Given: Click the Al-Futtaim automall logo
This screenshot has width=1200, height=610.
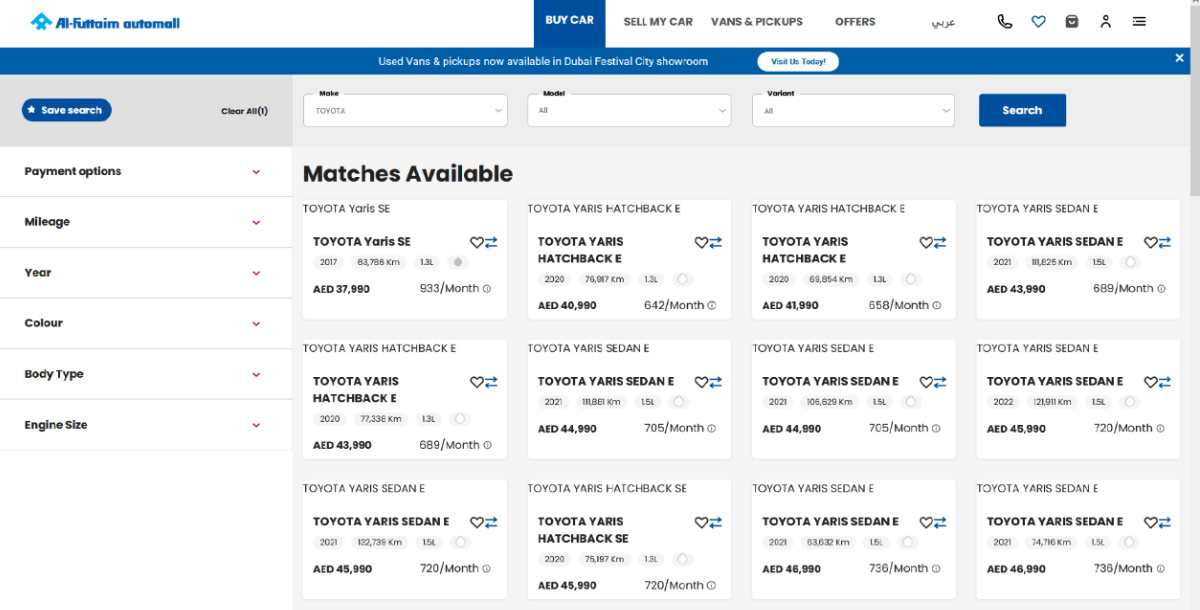Looking at the screenshot, I should tap(105, 22).
